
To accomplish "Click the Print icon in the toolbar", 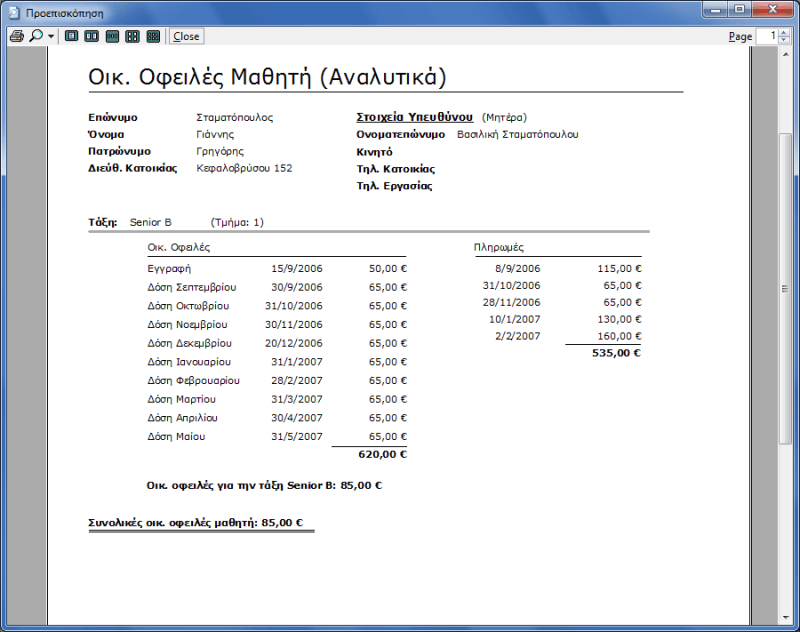I will click(15, 36).
